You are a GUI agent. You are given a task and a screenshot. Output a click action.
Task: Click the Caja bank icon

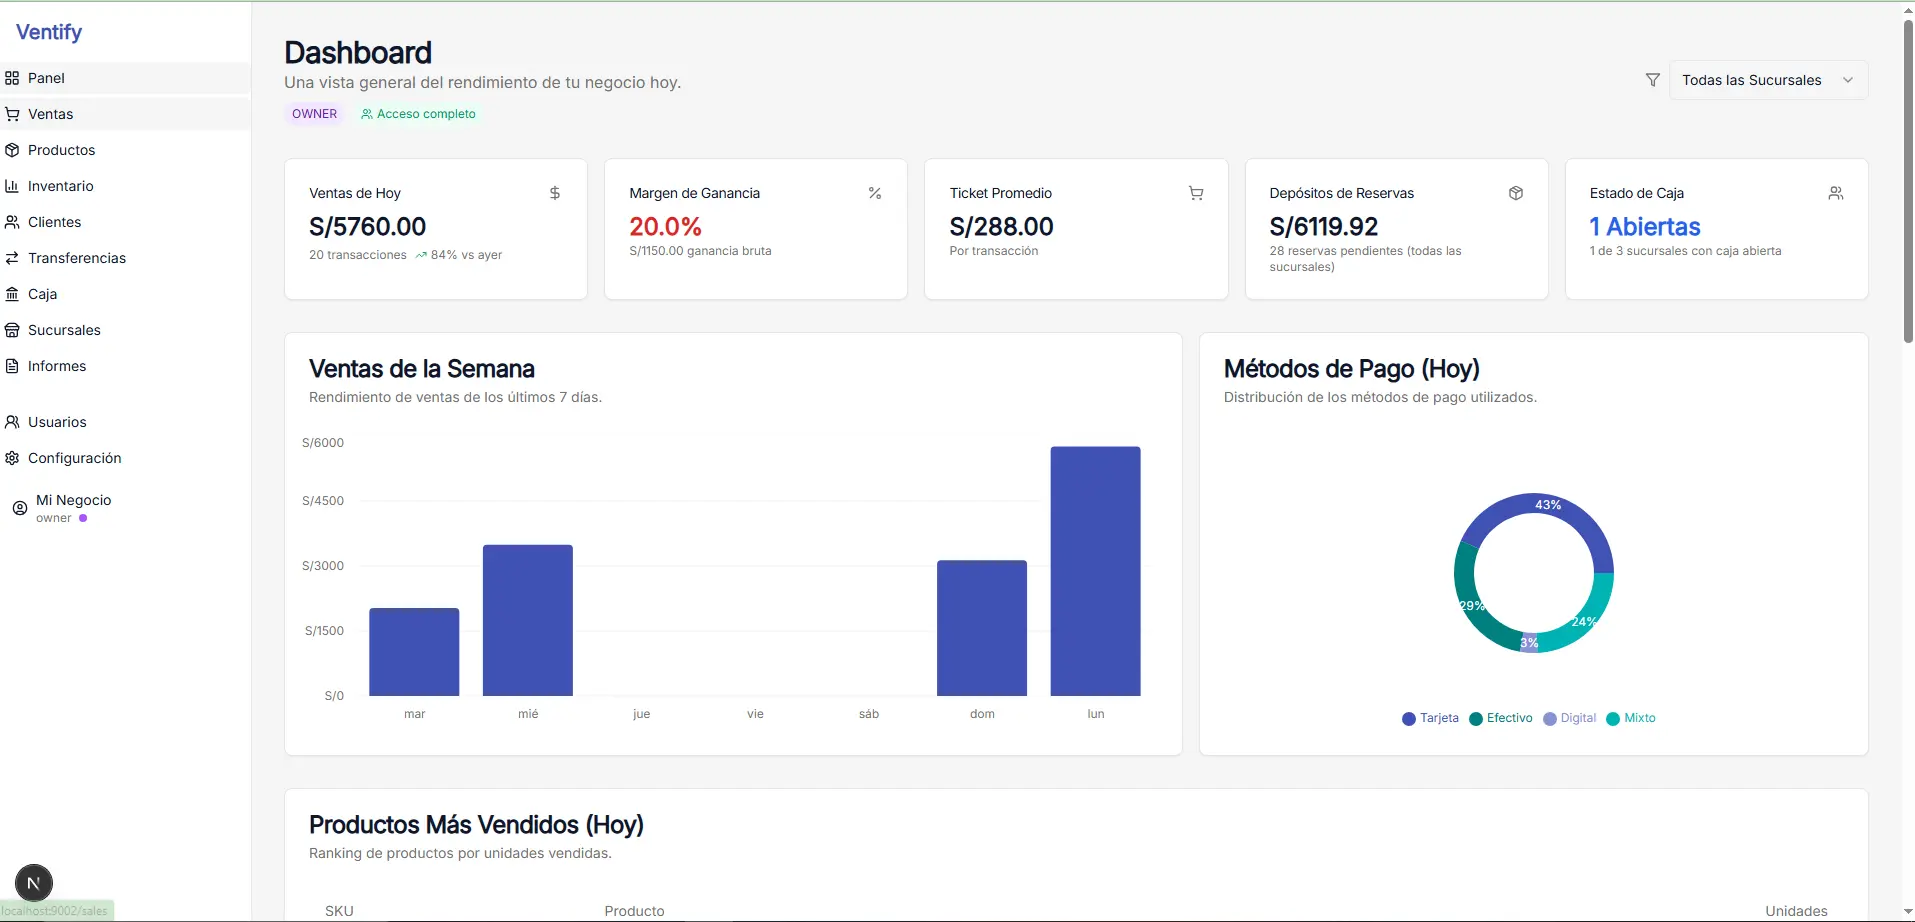pyautogui.click(x=12, y=294)
